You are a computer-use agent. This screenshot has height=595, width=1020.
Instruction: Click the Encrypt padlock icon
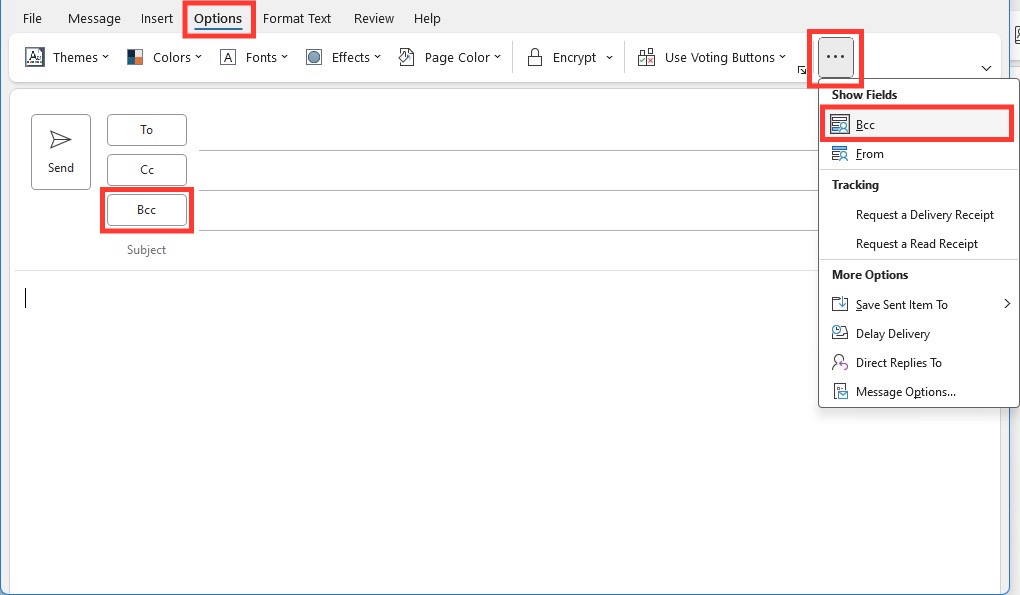[x=535, y=57]
